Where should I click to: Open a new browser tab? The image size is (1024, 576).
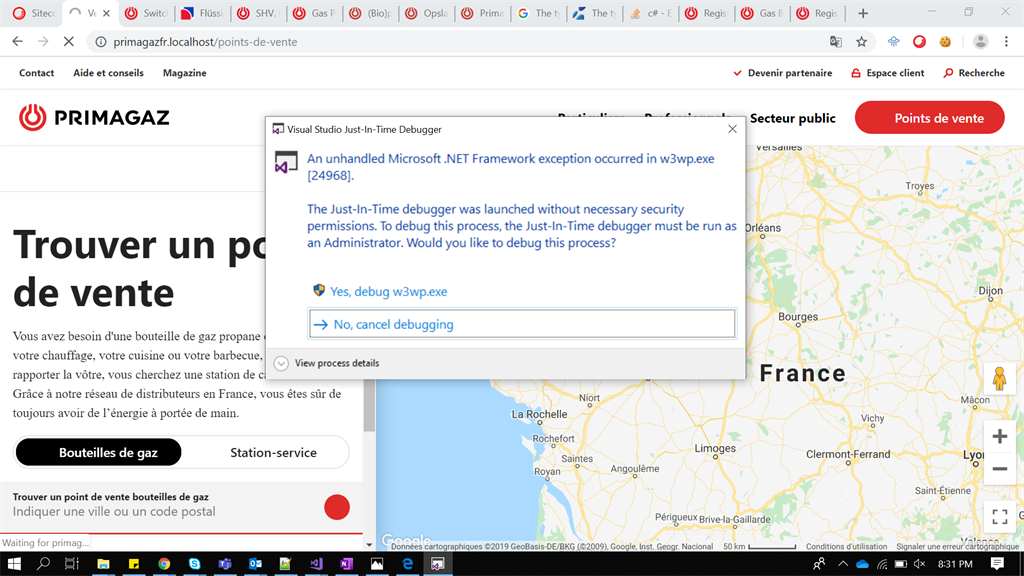click(863, 13)
